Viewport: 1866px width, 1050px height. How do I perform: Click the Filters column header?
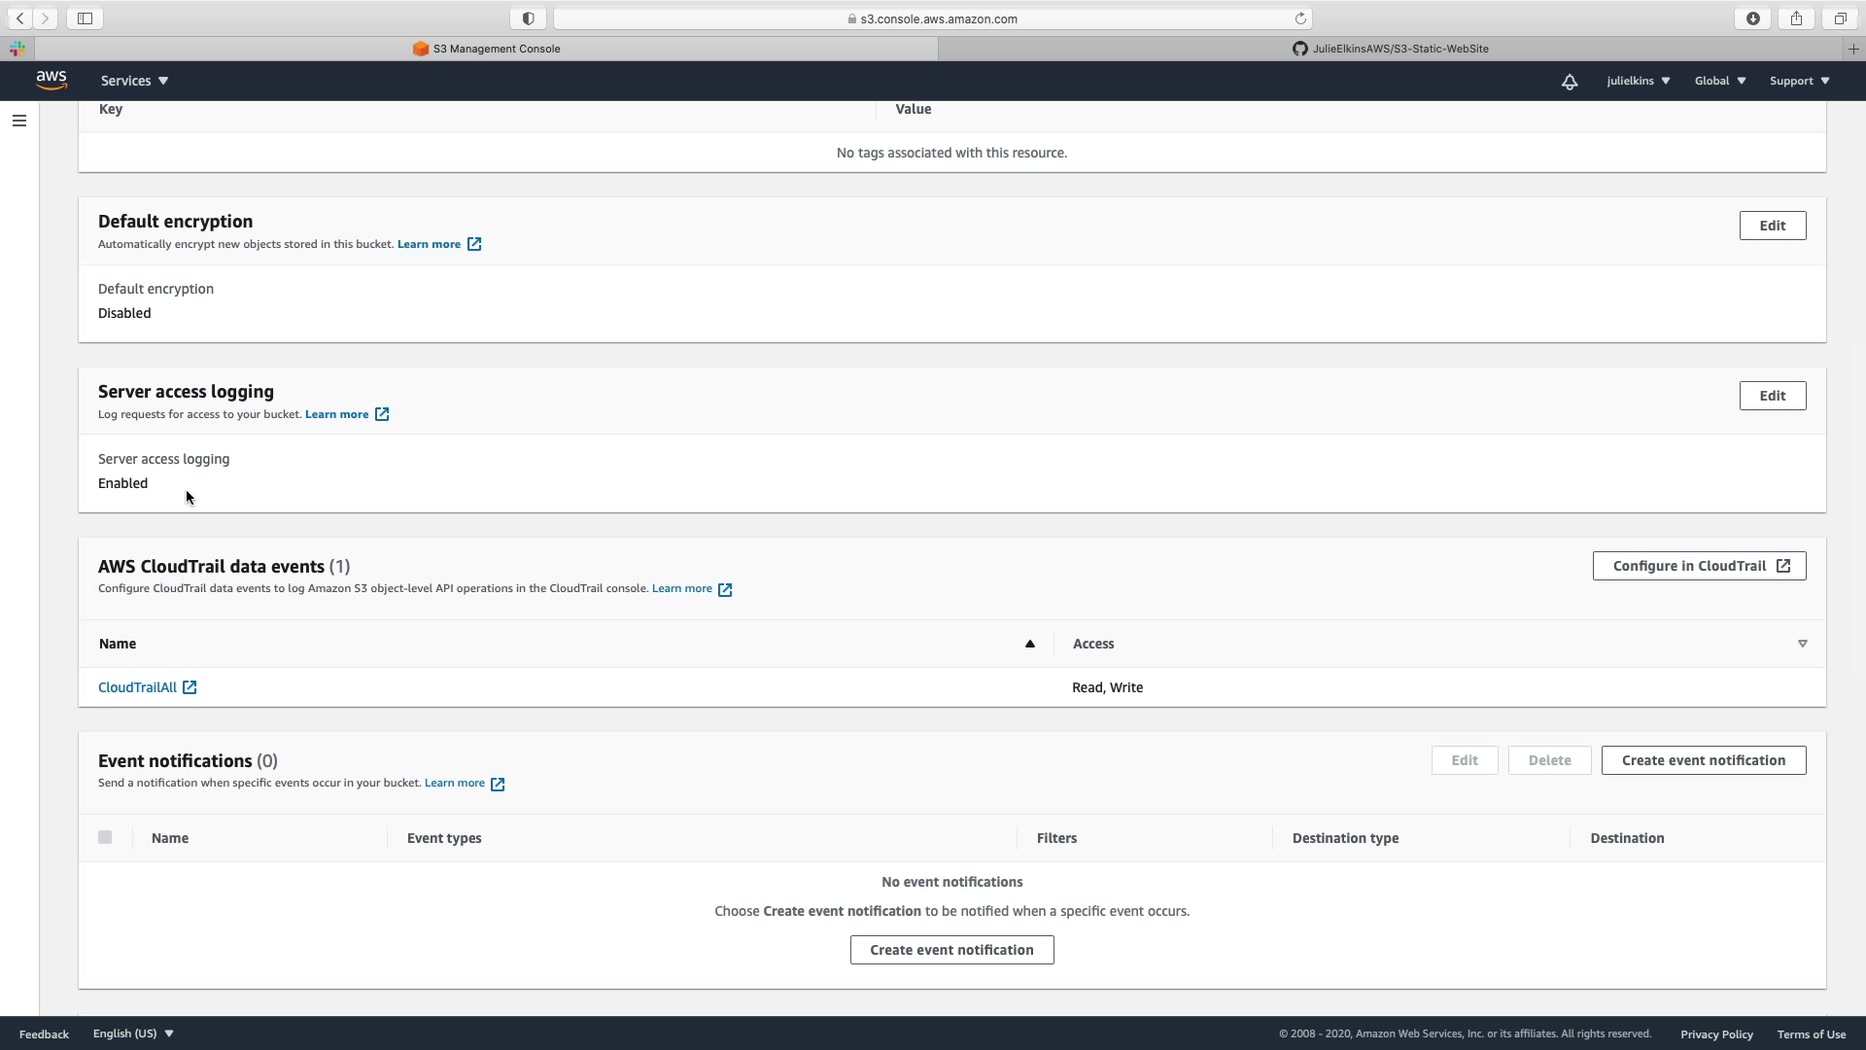click(1056, 838)
